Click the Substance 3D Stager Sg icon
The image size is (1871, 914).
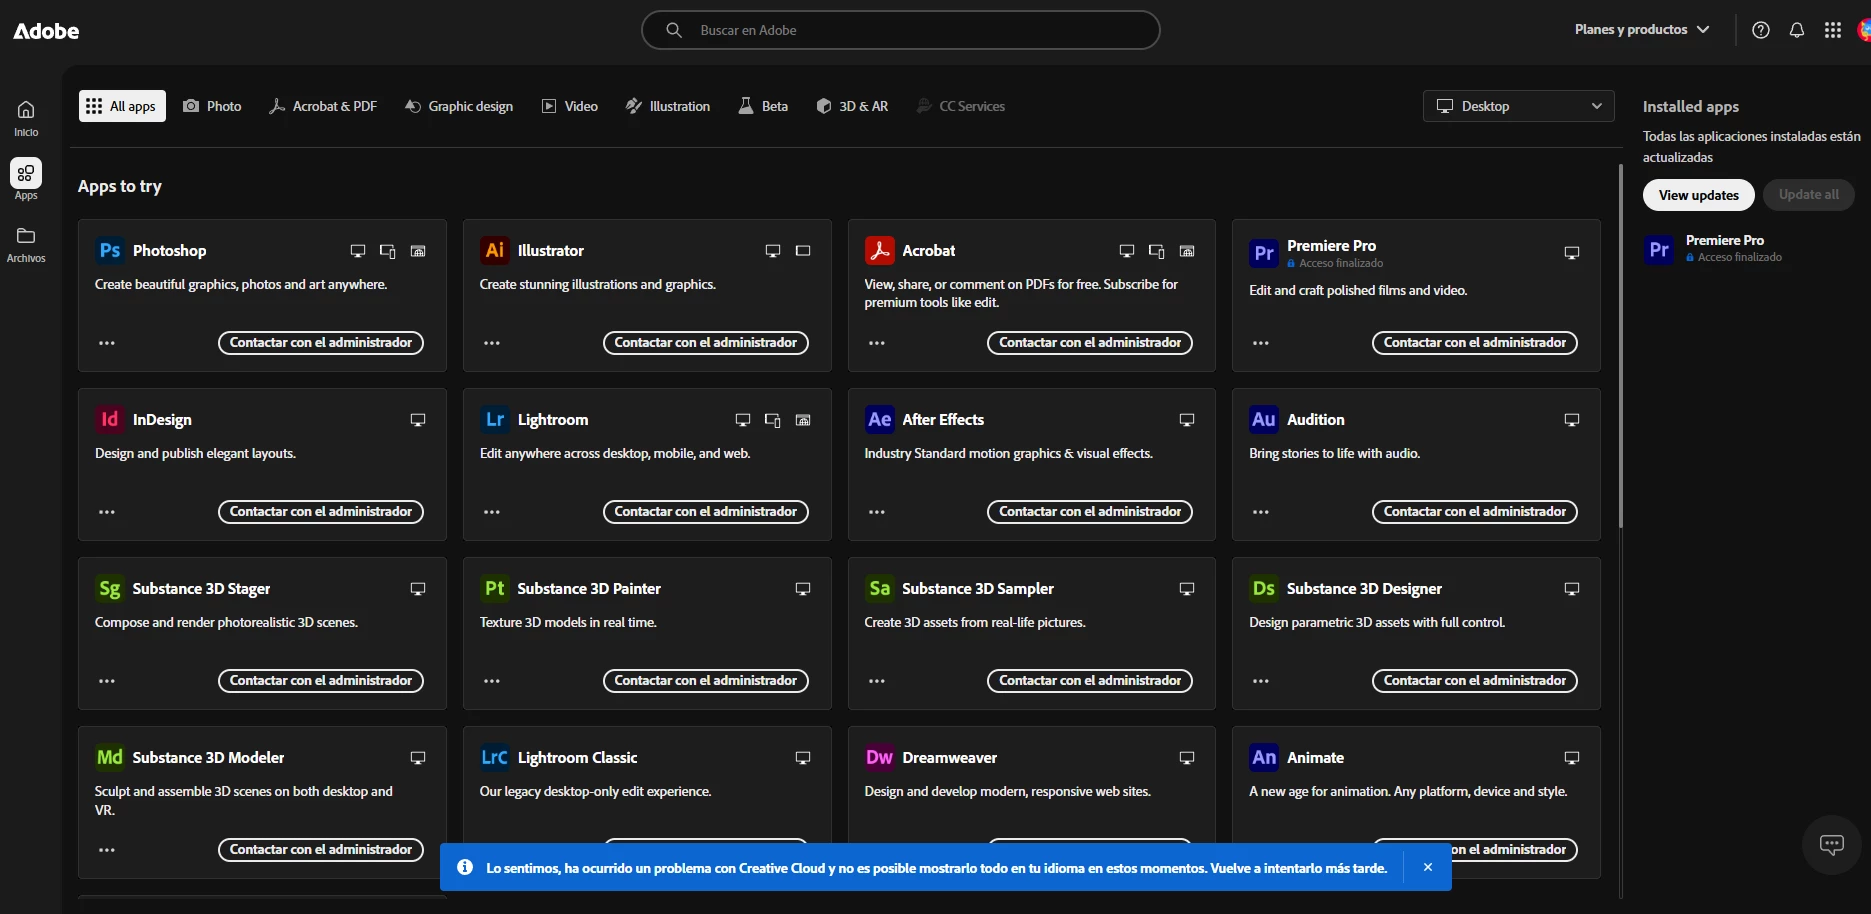pos(110,588)
